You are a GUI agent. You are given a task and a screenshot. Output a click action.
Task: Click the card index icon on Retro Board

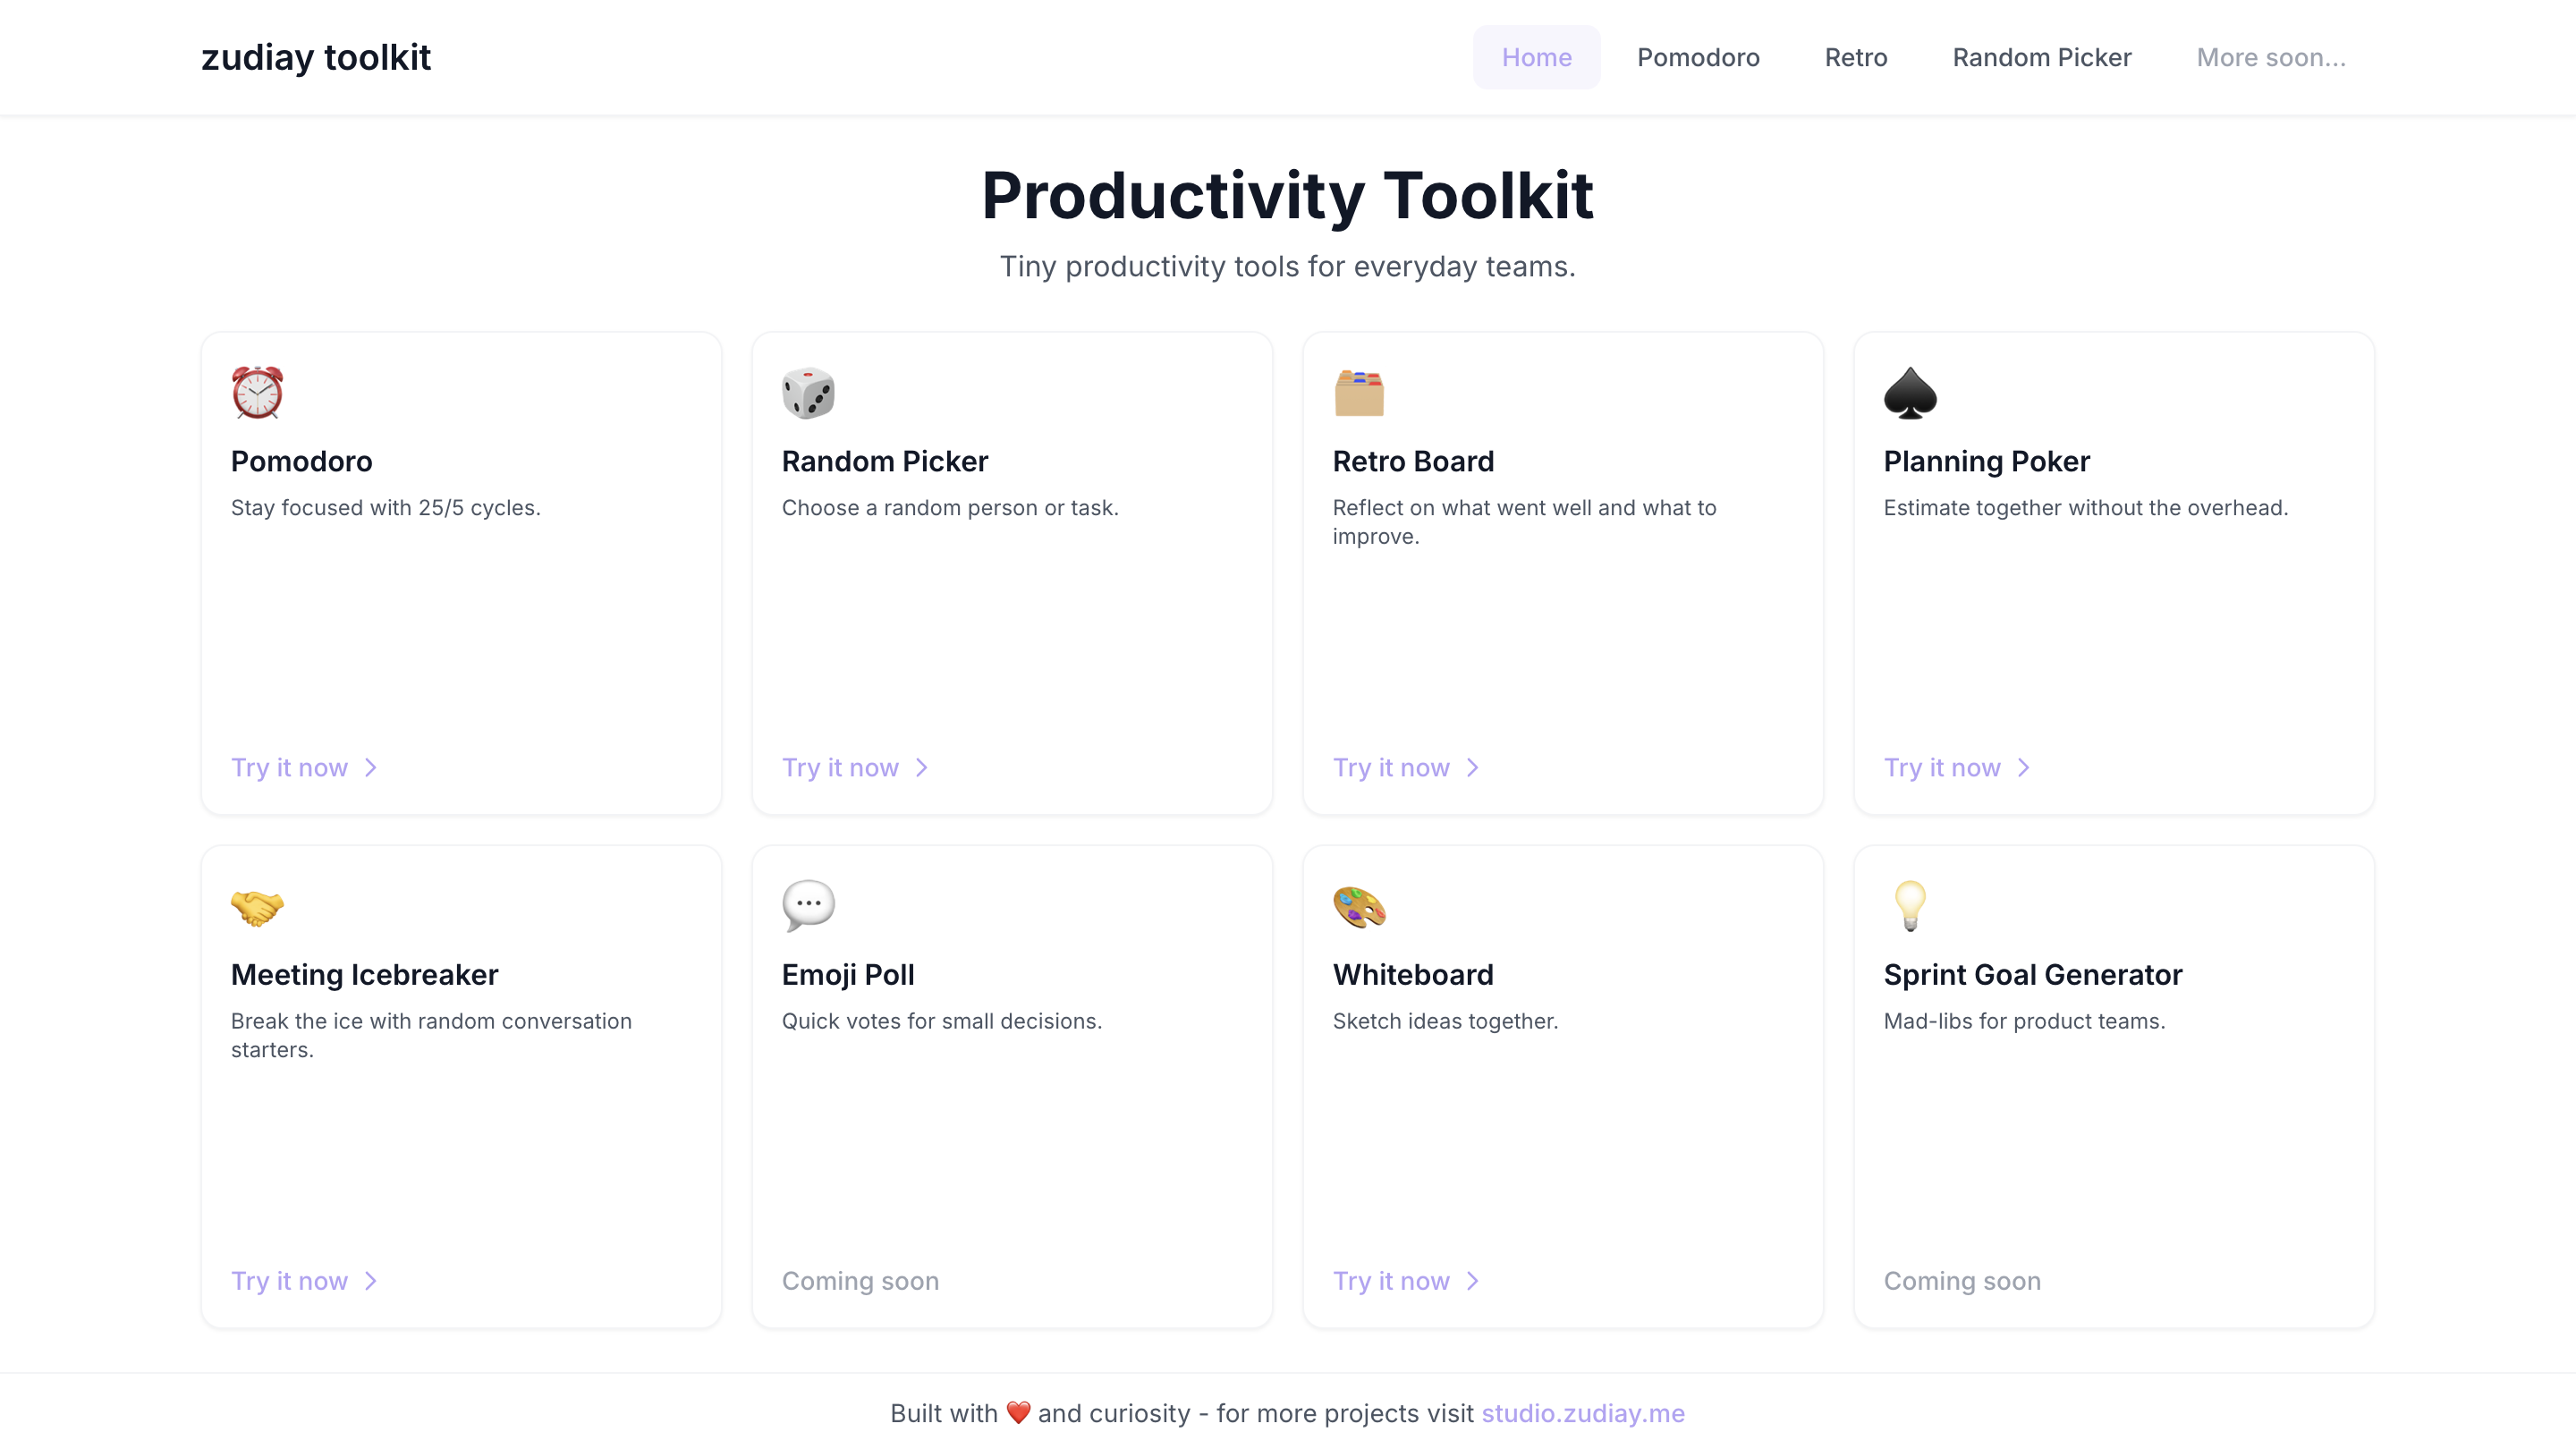click(1359, 392)
